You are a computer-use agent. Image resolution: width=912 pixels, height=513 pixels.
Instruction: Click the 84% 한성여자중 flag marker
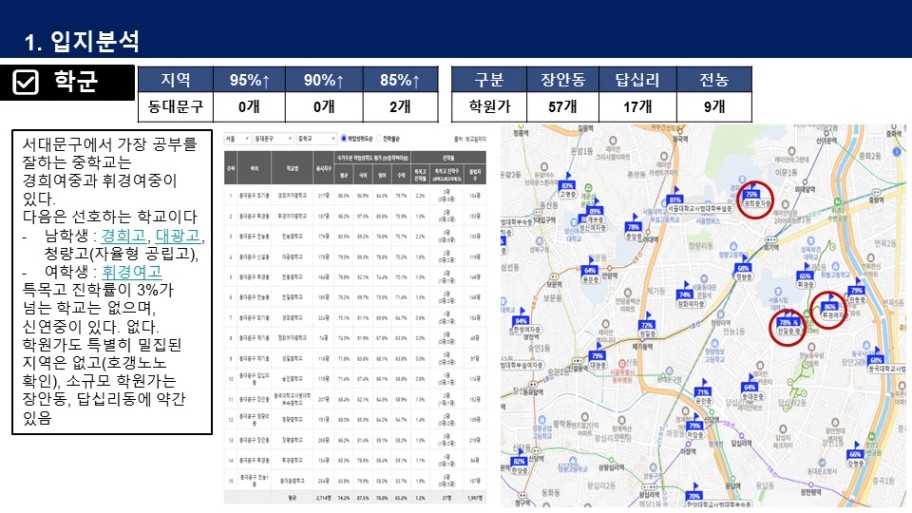[x=520, y=320]
